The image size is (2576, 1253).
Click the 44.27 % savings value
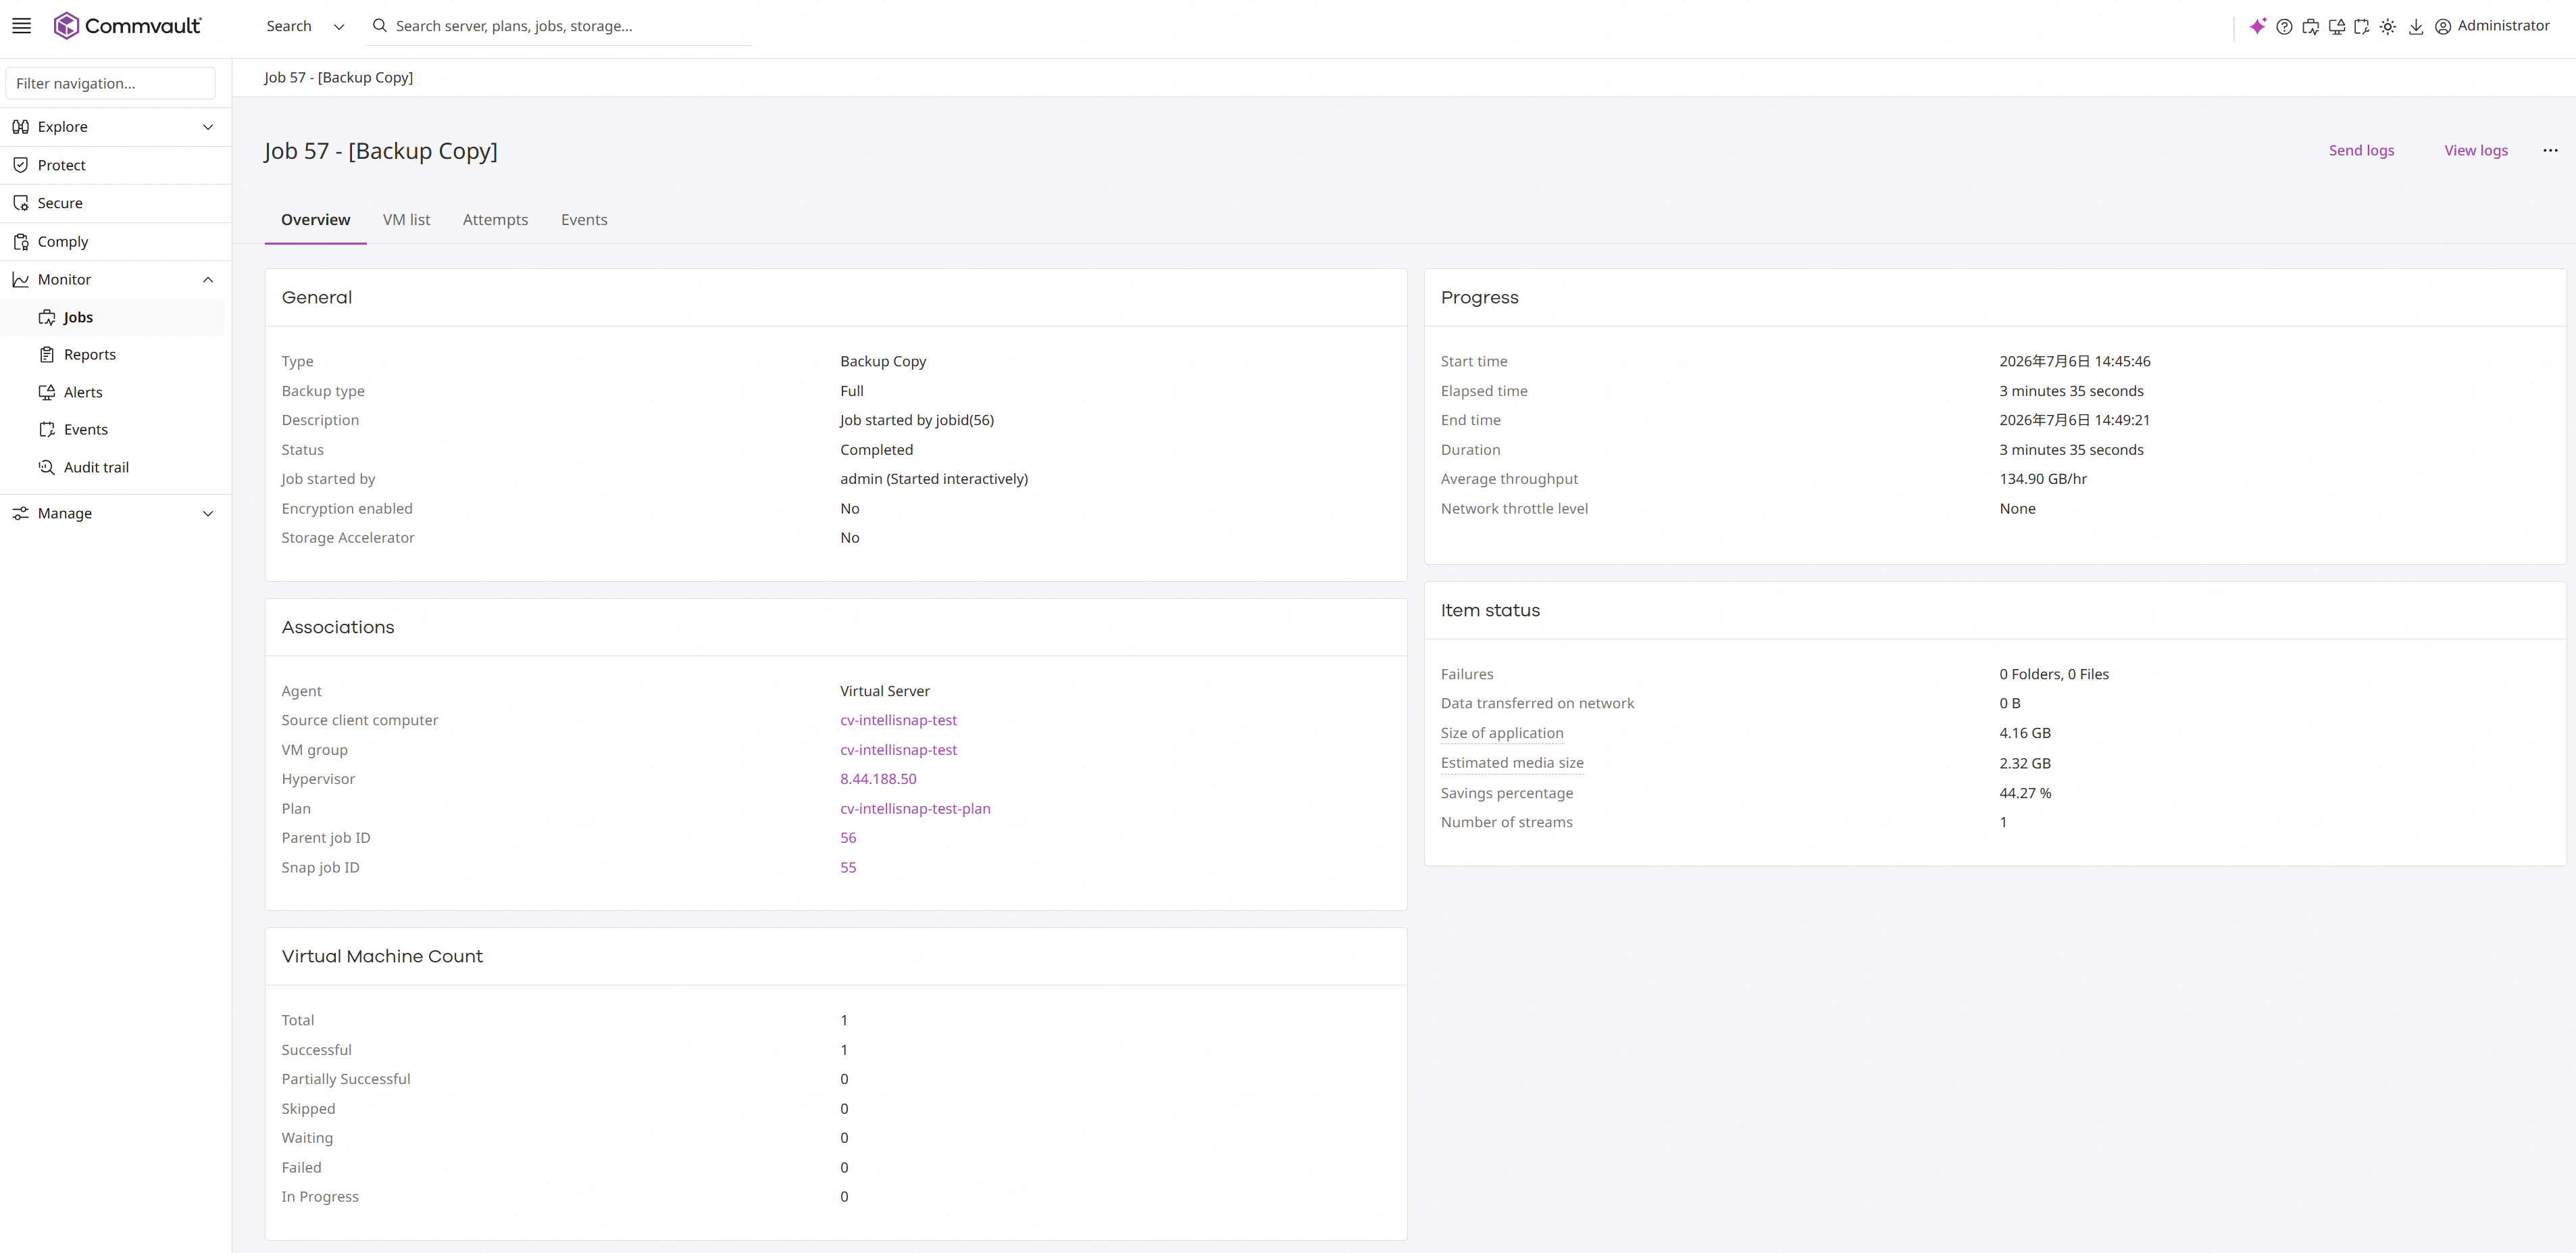point(2025,793)
